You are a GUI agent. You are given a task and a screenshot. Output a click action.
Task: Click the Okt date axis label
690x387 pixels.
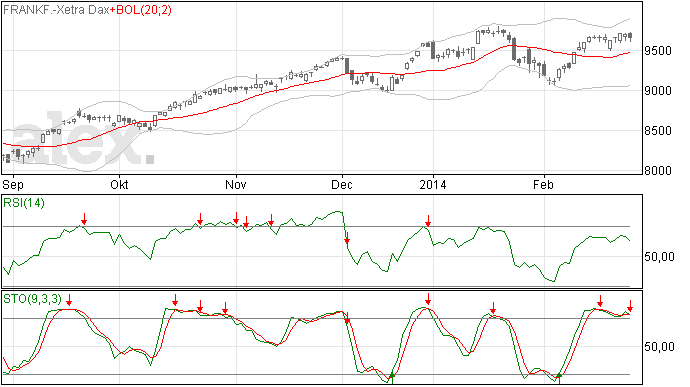click(119, 184)
